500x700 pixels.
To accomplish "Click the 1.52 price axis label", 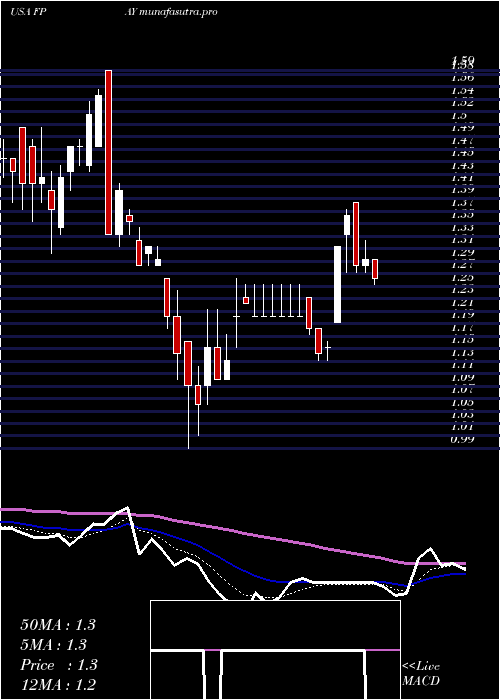I will (x=462, y=103).
